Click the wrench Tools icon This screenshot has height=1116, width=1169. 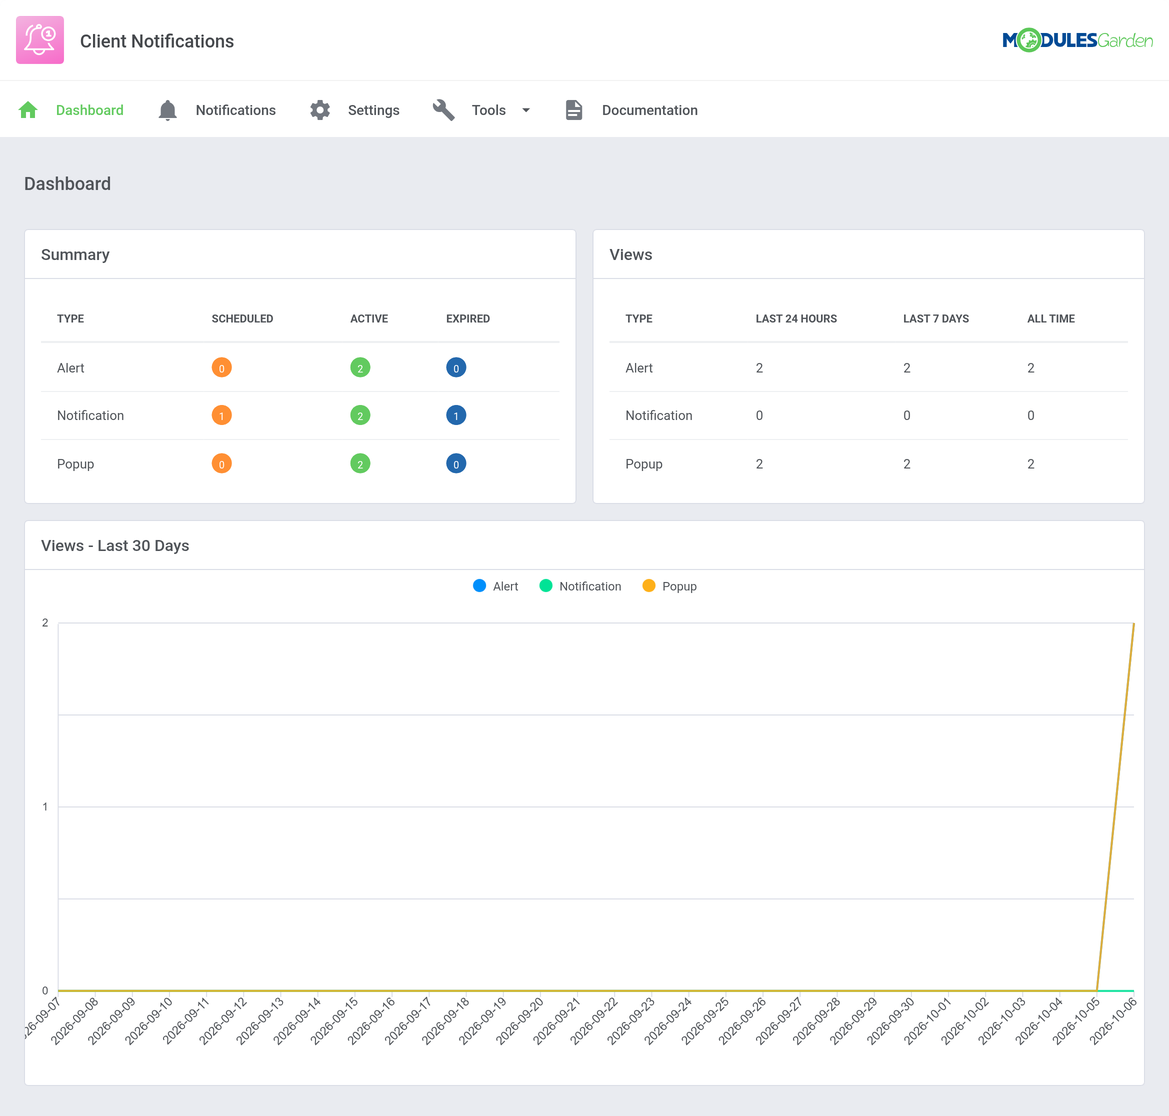click(444, 110)
